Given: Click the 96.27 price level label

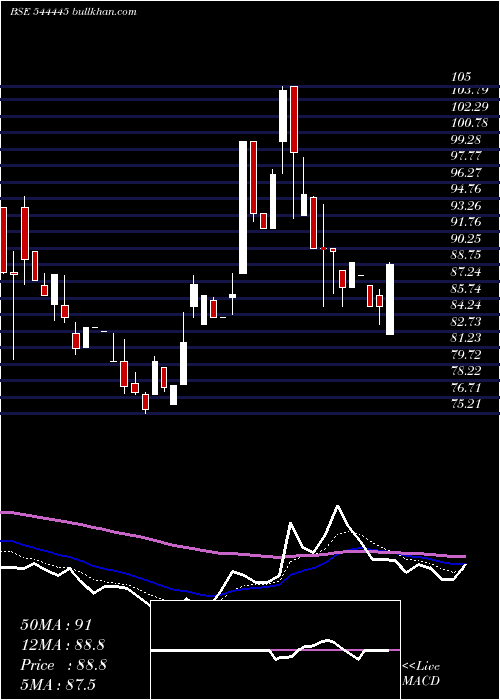Looking at the screenshot, I should [x=466, y=172].
